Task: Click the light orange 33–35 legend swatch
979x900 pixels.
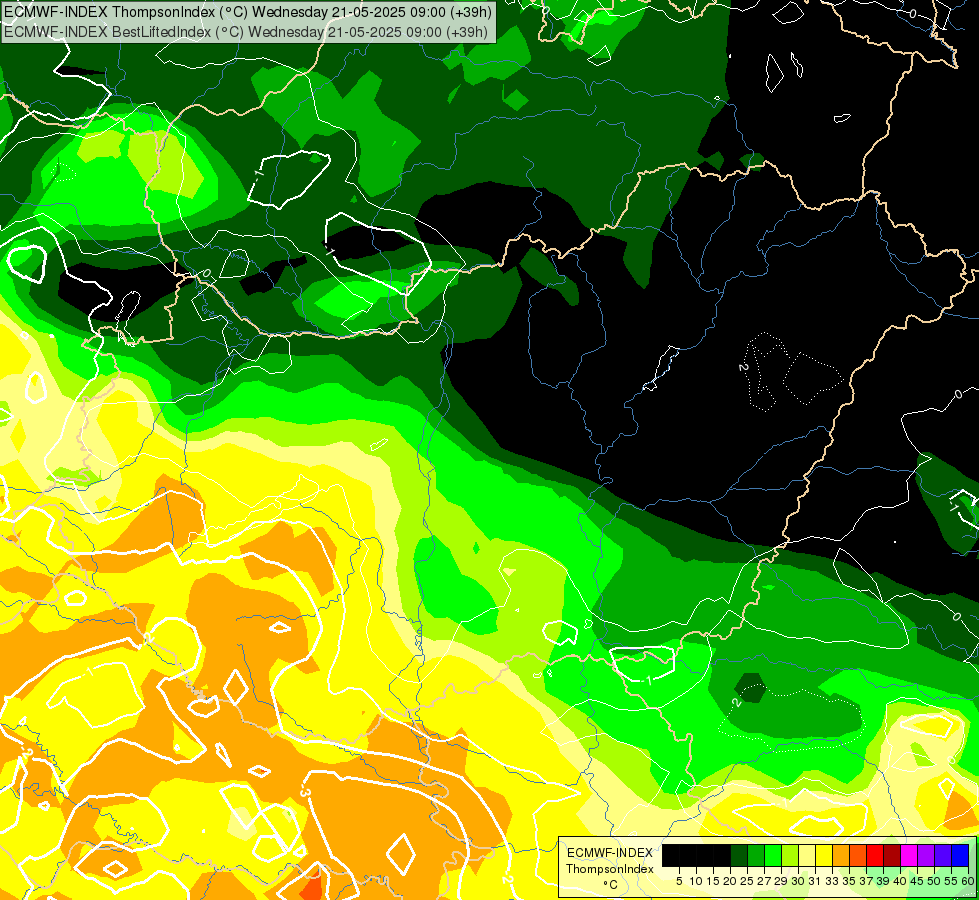Action: tap(841, 855)
